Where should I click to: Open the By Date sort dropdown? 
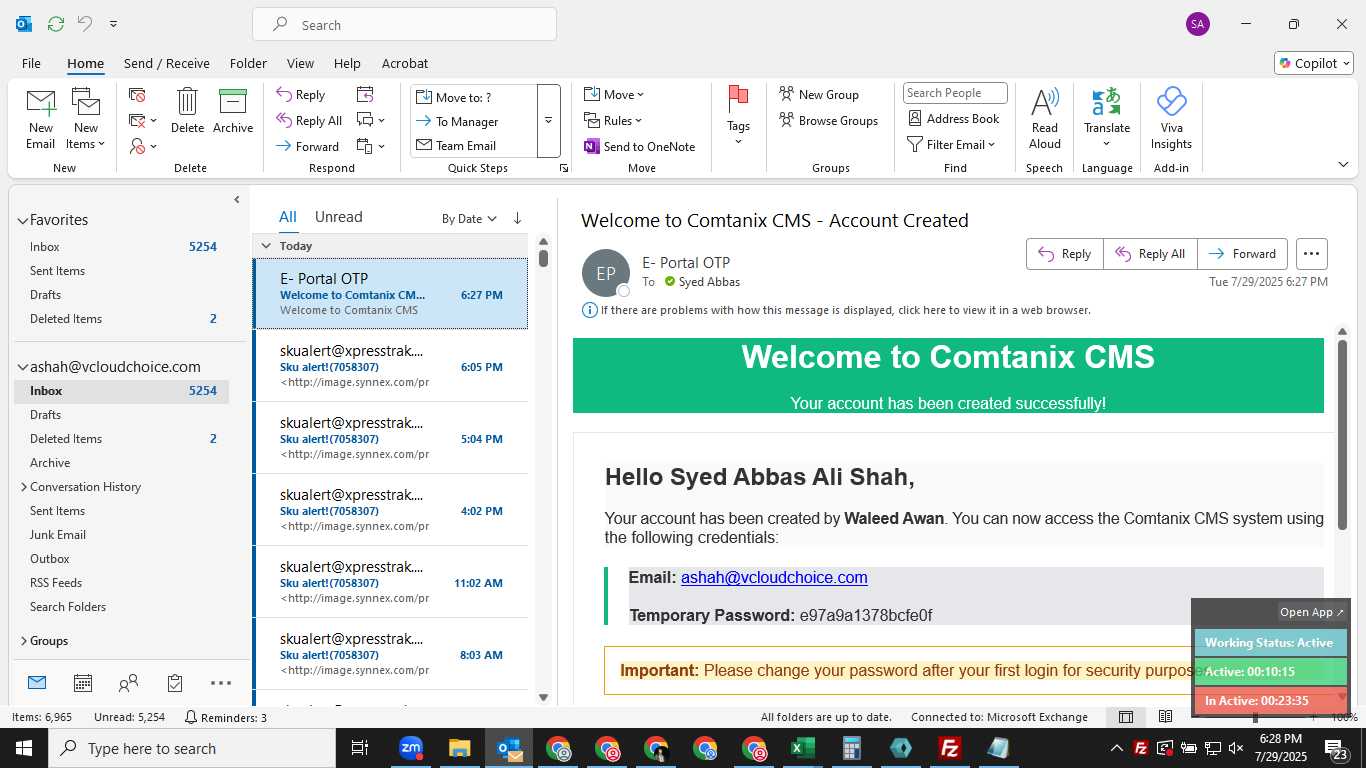[x=469, y=219]
